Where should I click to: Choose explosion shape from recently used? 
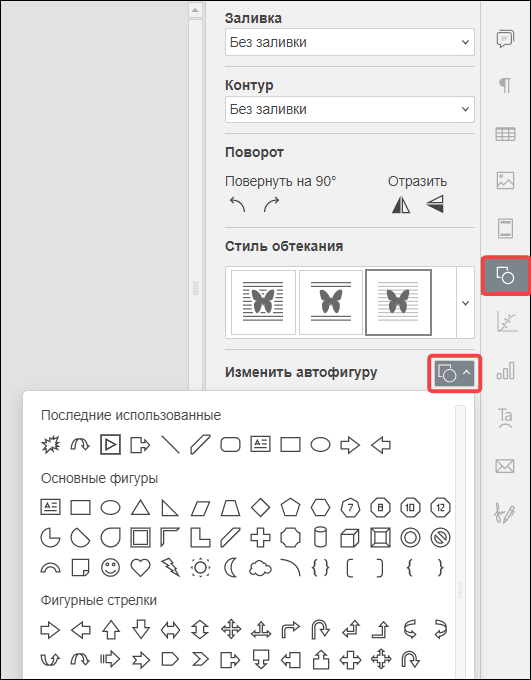[50, 445]
